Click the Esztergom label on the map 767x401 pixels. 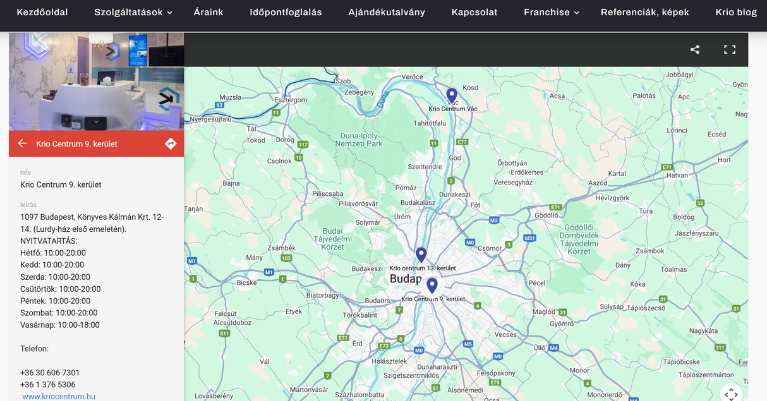pos(291,100)
